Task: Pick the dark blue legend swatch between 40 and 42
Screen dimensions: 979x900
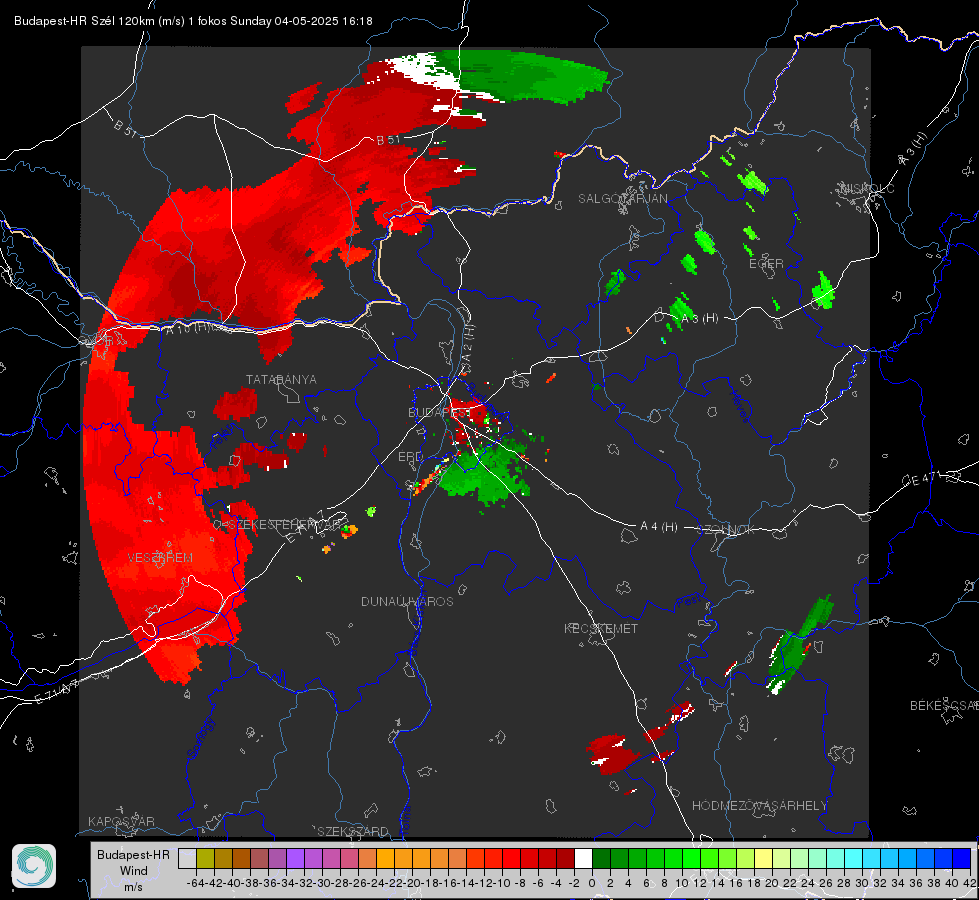Action: (x=961, y=858)
